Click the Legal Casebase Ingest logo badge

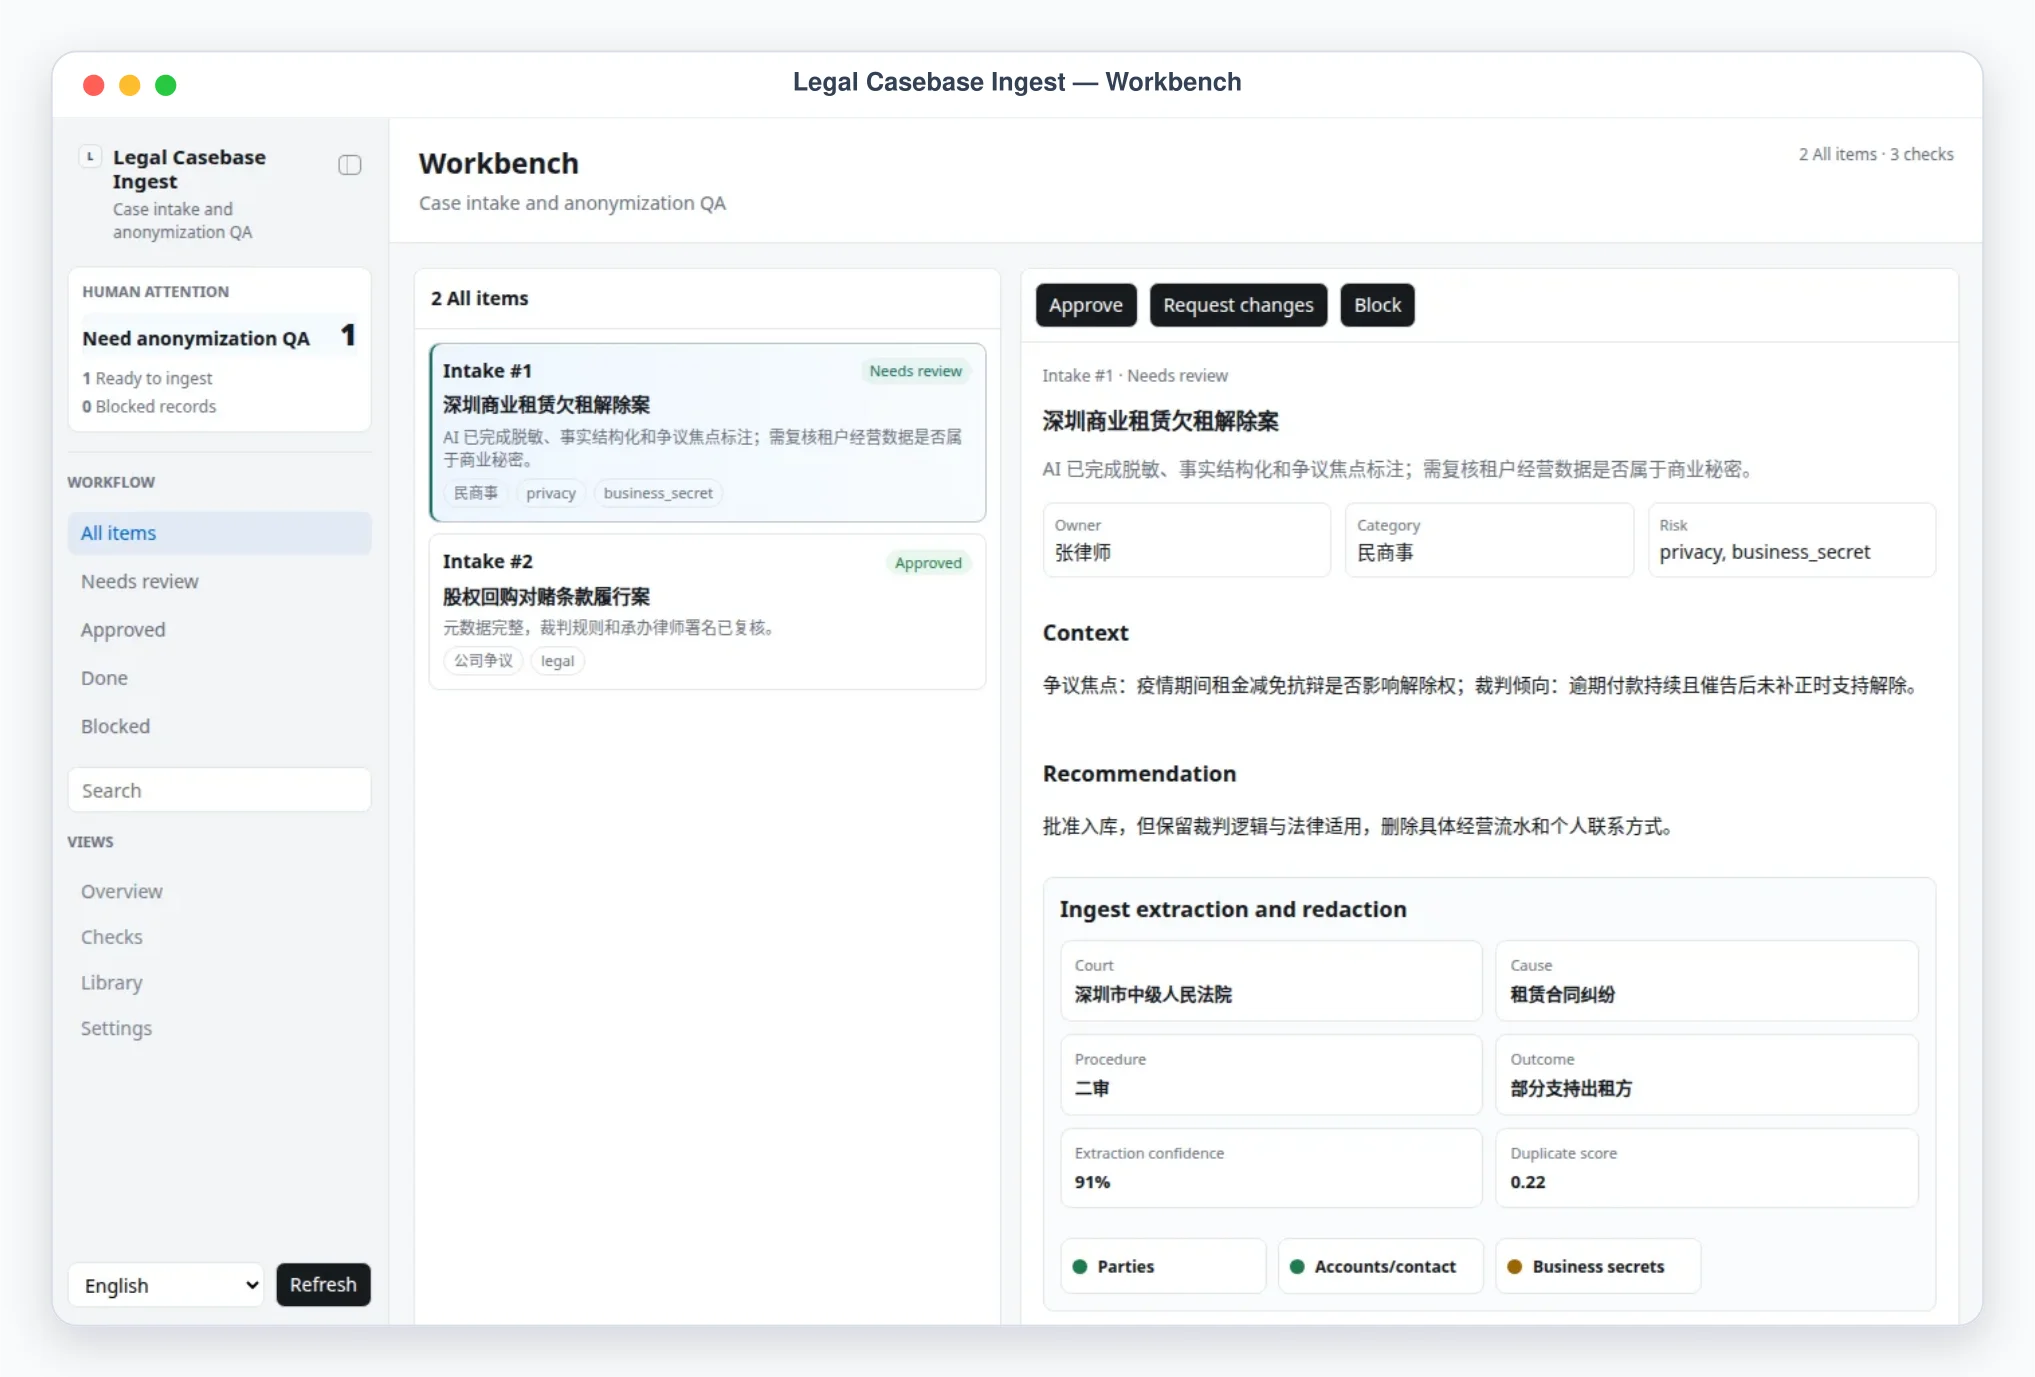click(x=90, y=156)
